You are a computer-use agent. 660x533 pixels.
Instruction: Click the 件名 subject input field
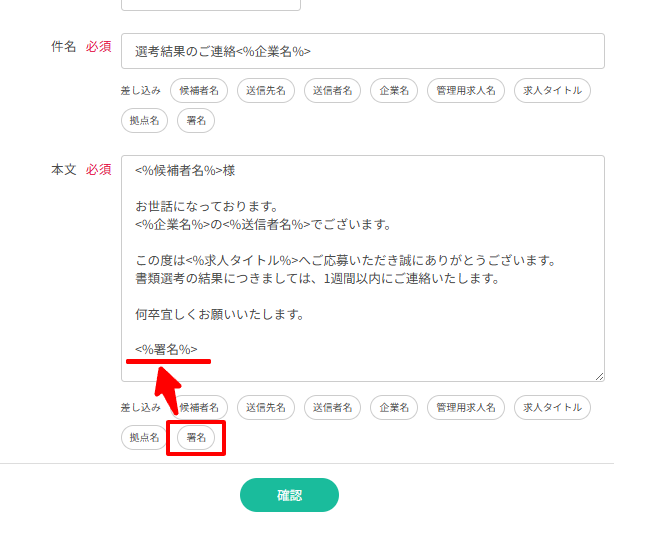click(x=362, y=51)
